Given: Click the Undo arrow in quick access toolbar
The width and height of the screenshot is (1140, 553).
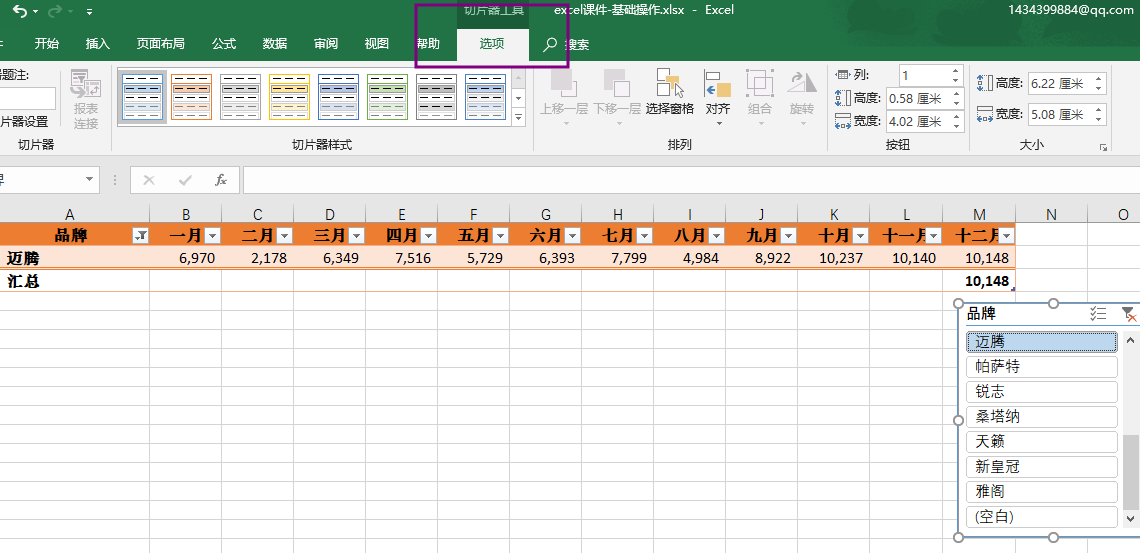Looking at the screenshot, I should 20,11.
